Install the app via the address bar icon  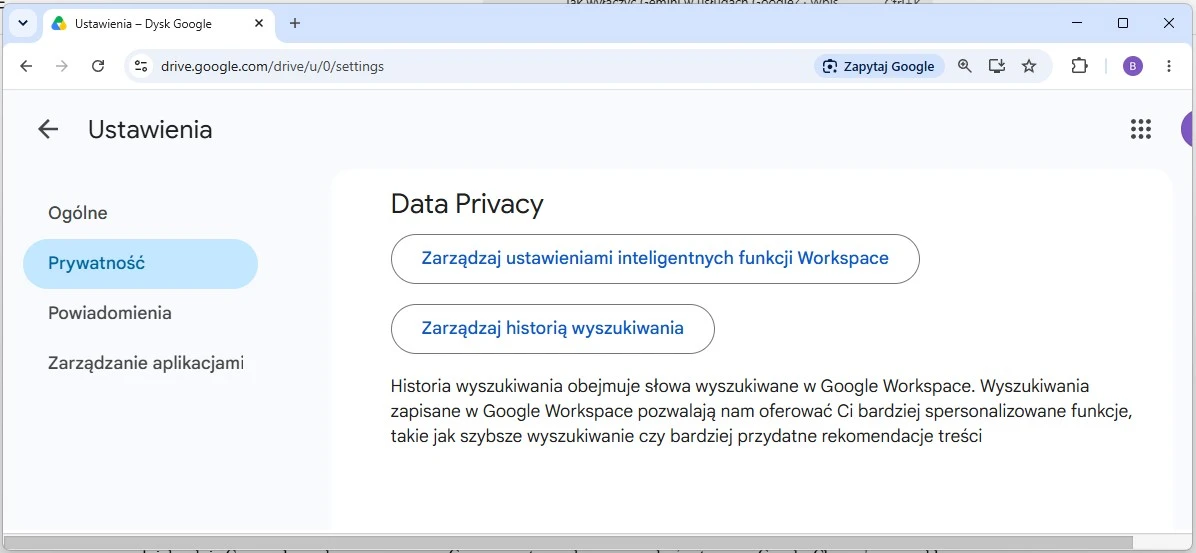pyautogui.click(x=997, y=66)
